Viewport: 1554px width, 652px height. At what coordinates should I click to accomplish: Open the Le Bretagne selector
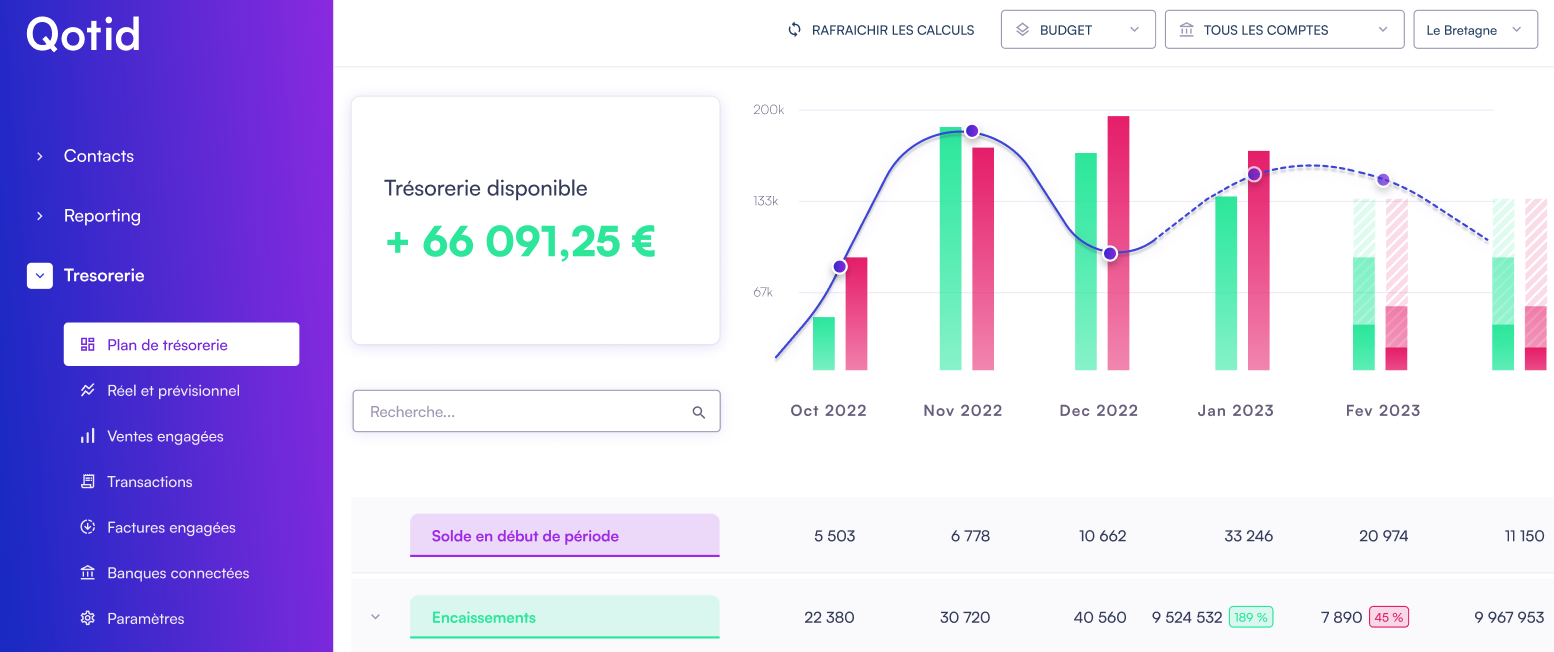click(x=1475, y=29)
